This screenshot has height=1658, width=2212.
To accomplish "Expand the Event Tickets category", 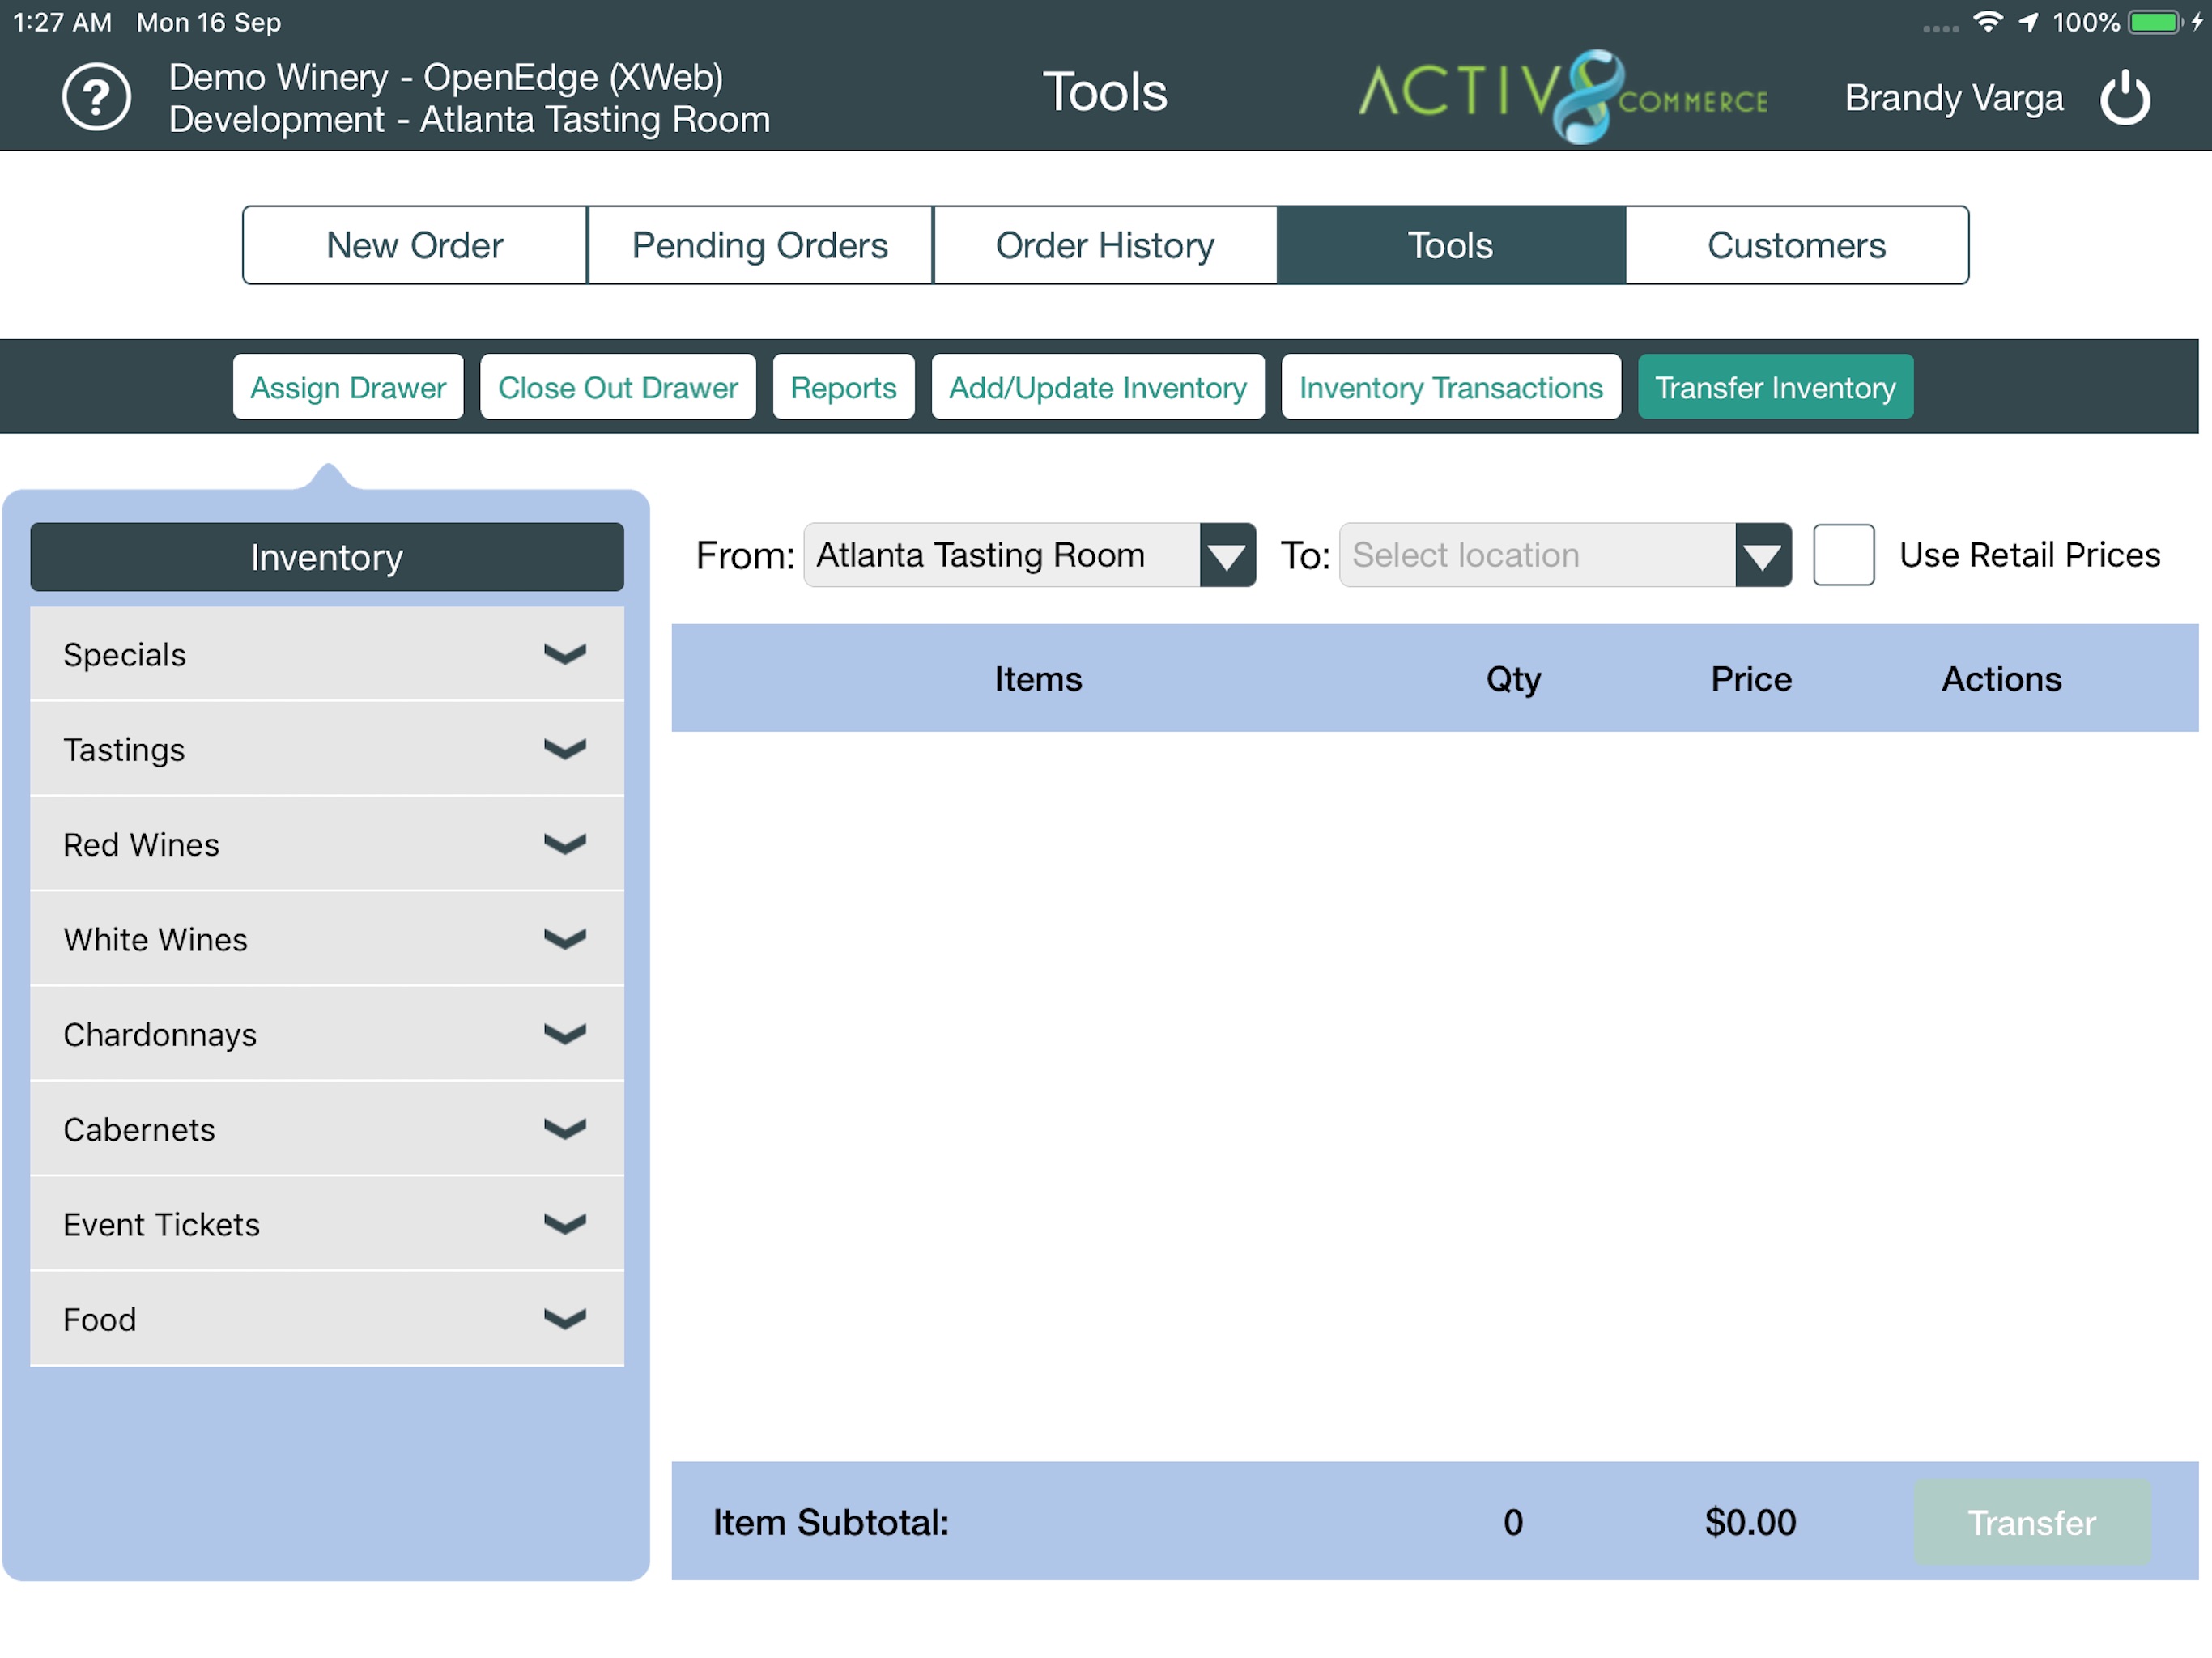I will 327,1225.
